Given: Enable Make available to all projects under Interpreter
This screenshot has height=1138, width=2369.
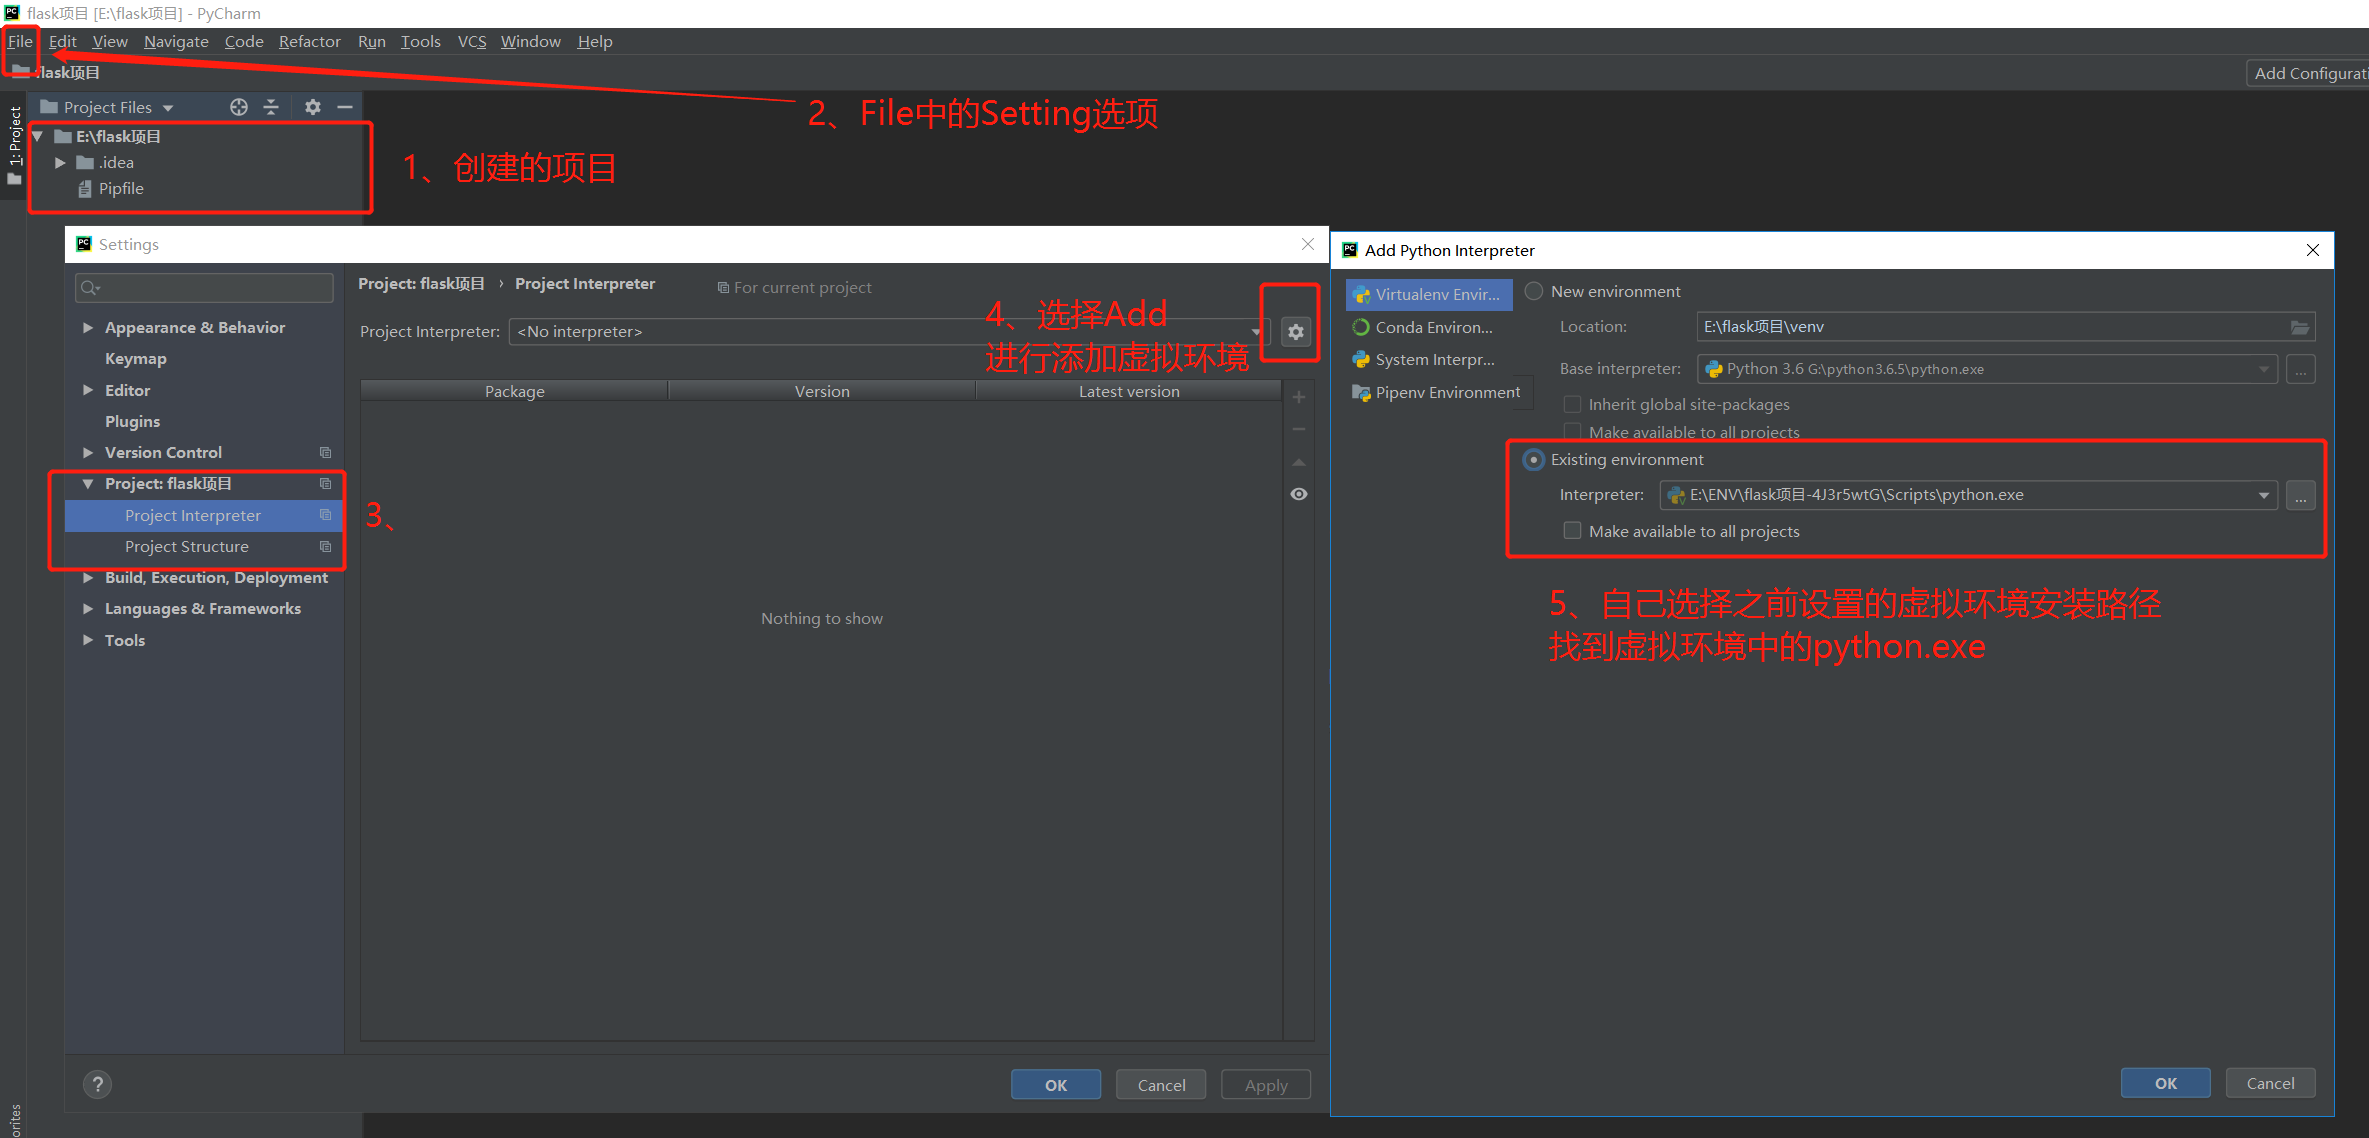Looking at the screenshot, I should (1573, 531).
